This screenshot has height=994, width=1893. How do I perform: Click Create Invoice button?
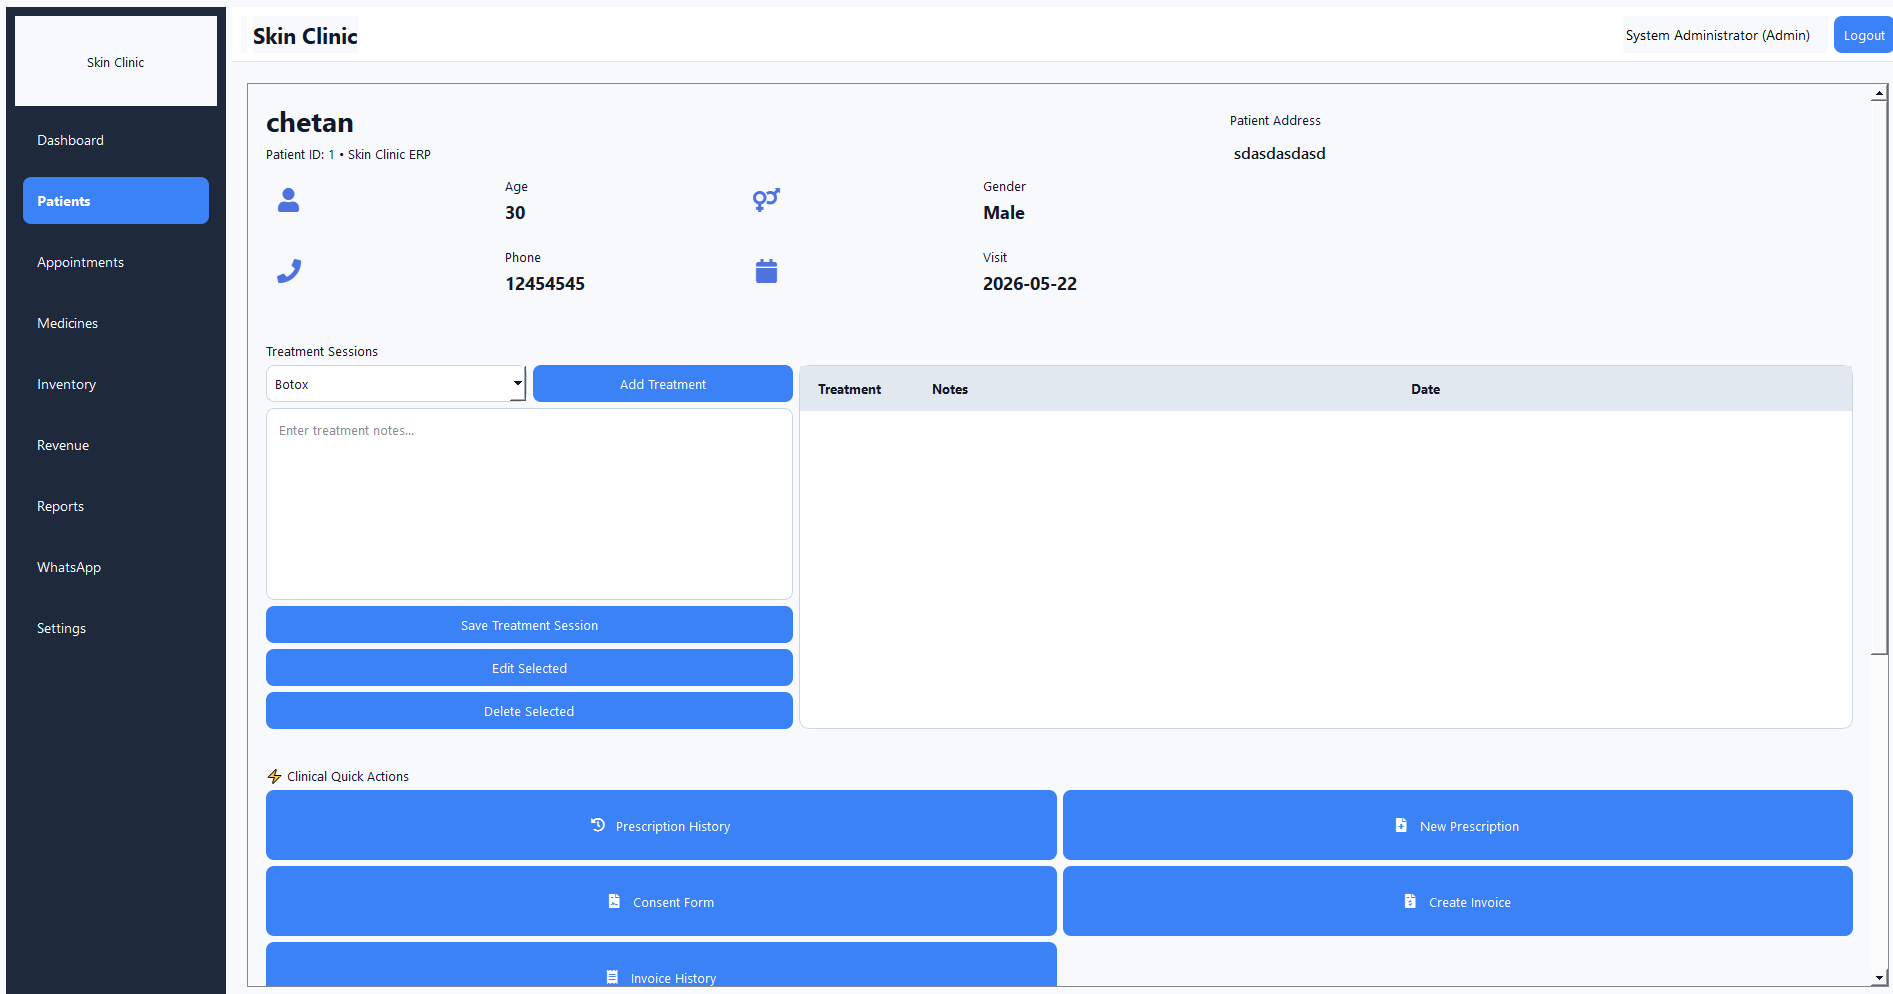[x=1458, y=901]
